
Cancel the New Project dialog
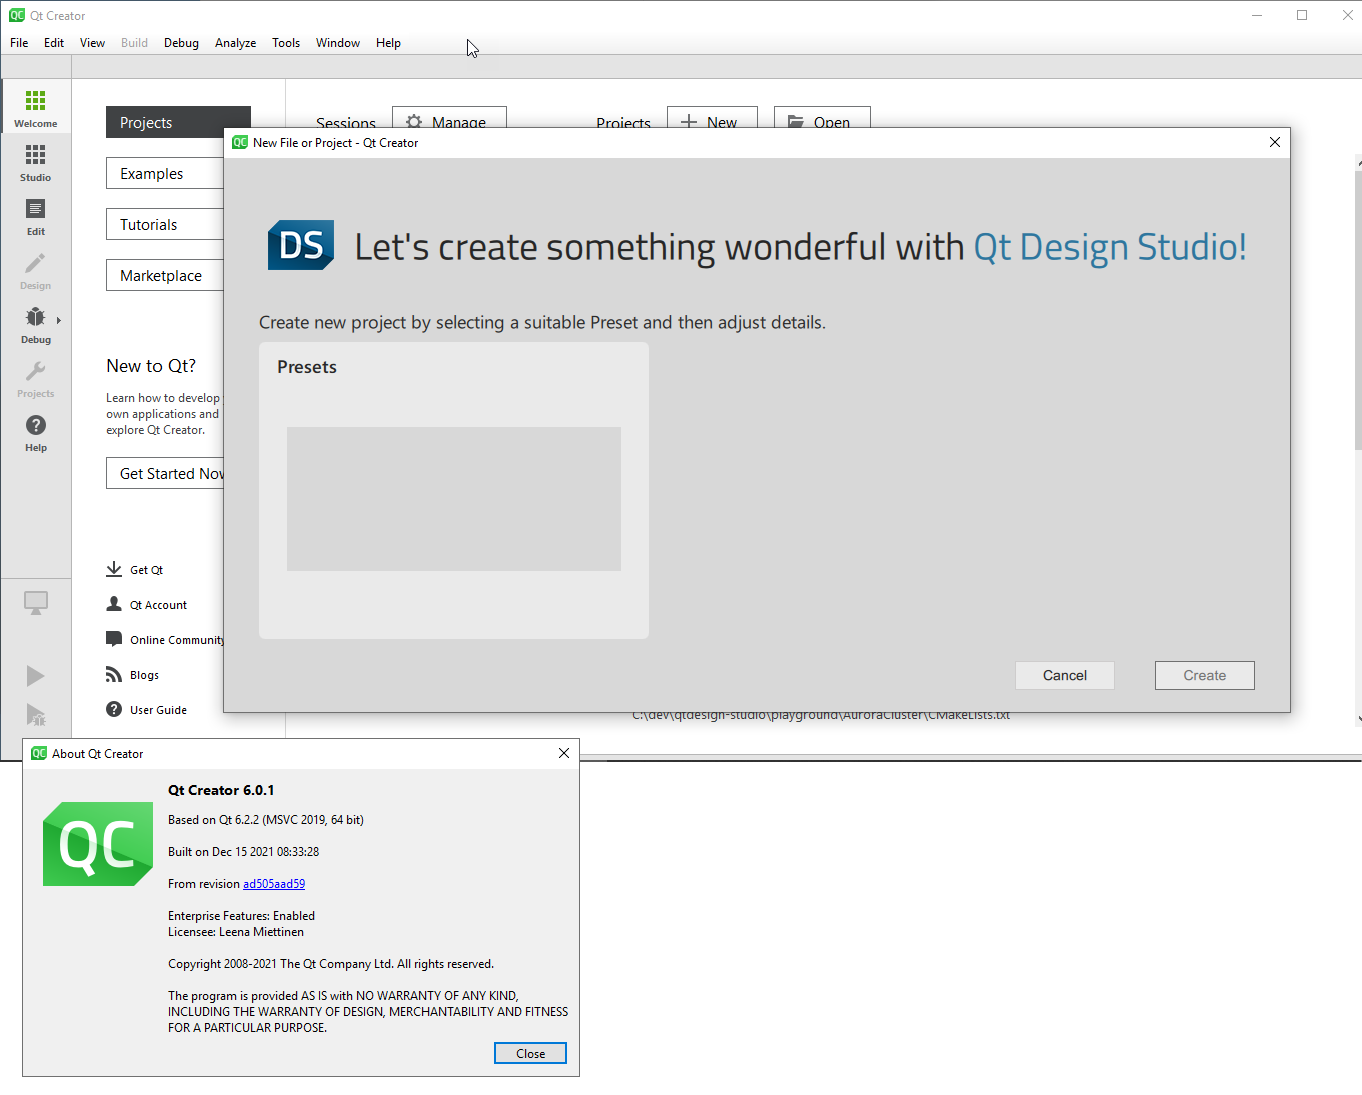coord(1064,675)
